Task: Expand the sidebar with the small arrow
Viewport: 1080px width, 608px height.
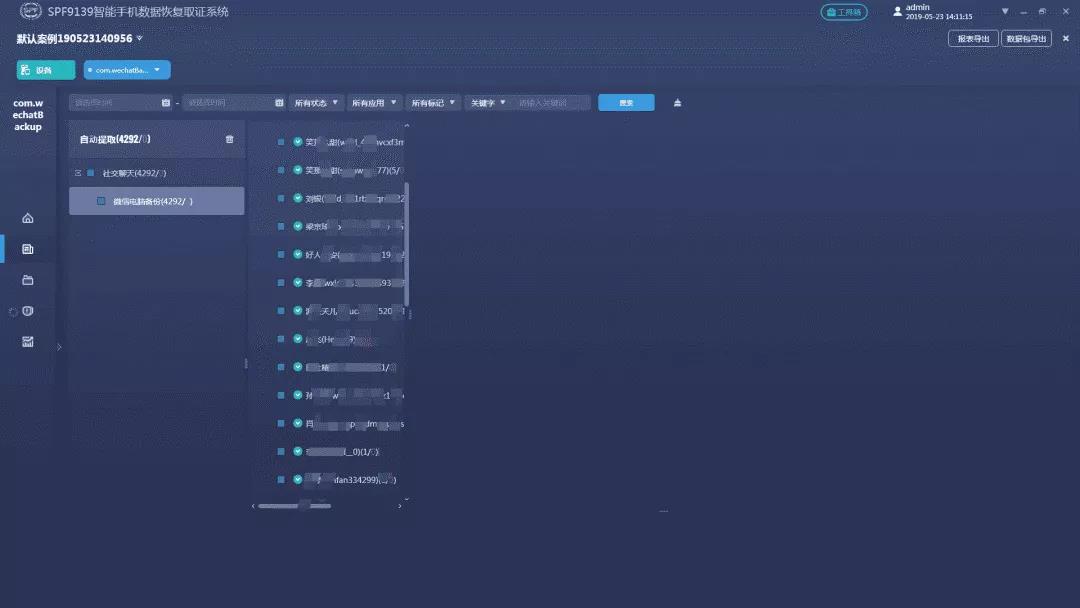Action: [x=59, y=347]
